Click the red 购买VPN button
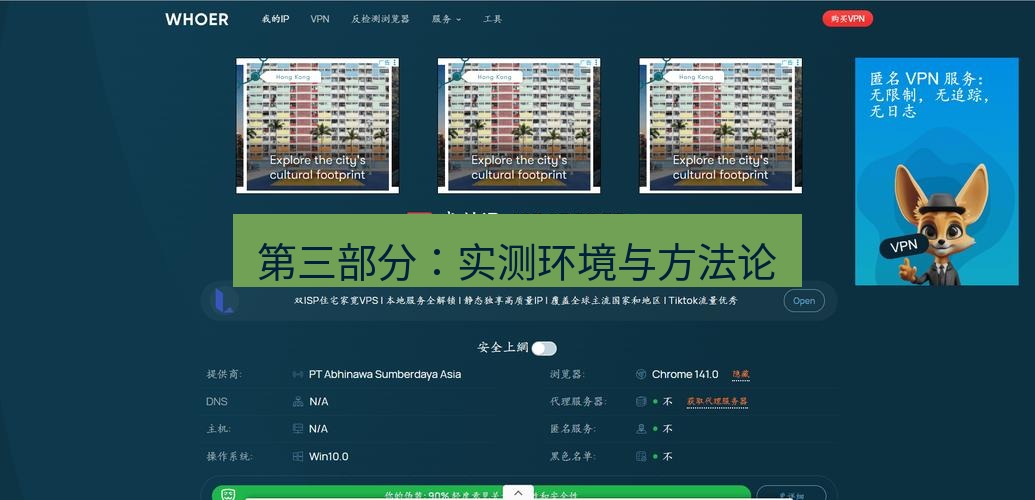Image resolution: width=1035 pixels, height=500 pixels. (x=848, y=19)
